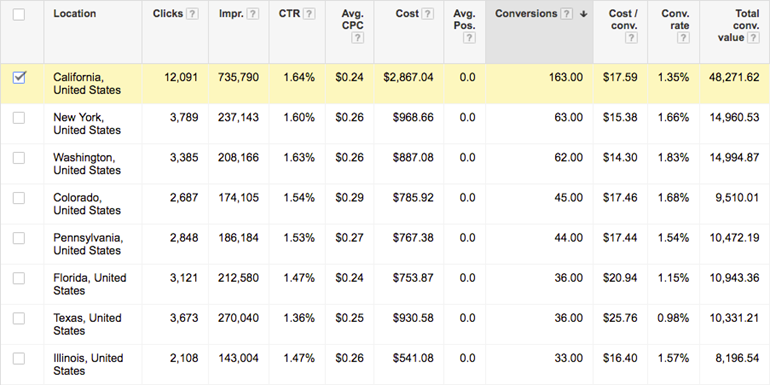Click Colorado impressions value 174,105
The height and width of the screenshot is (385, 770).
pyautogui.click(x=239, y=198)
